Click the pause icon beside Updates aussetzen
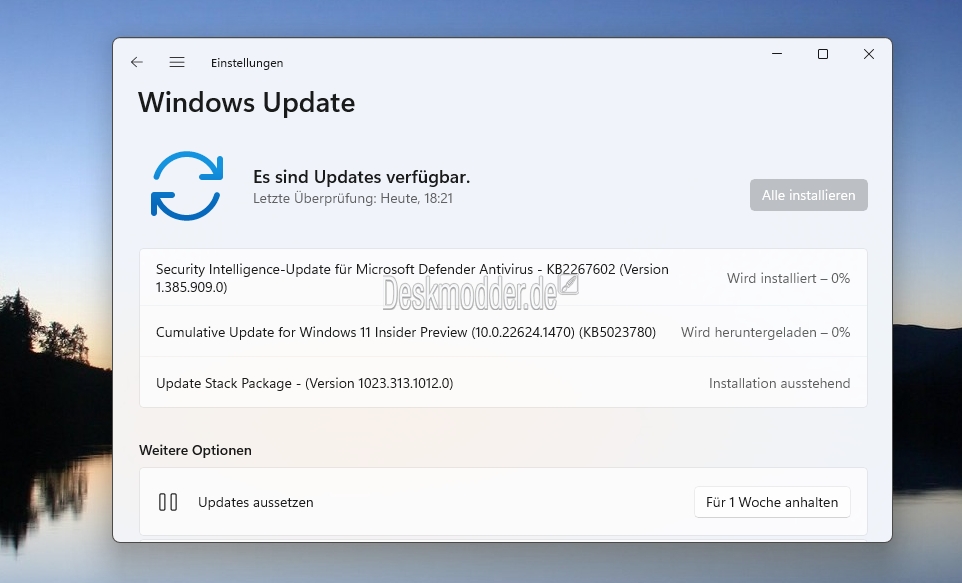The height and width of the screenshot is (583, 962). click(x=168, y=502)
